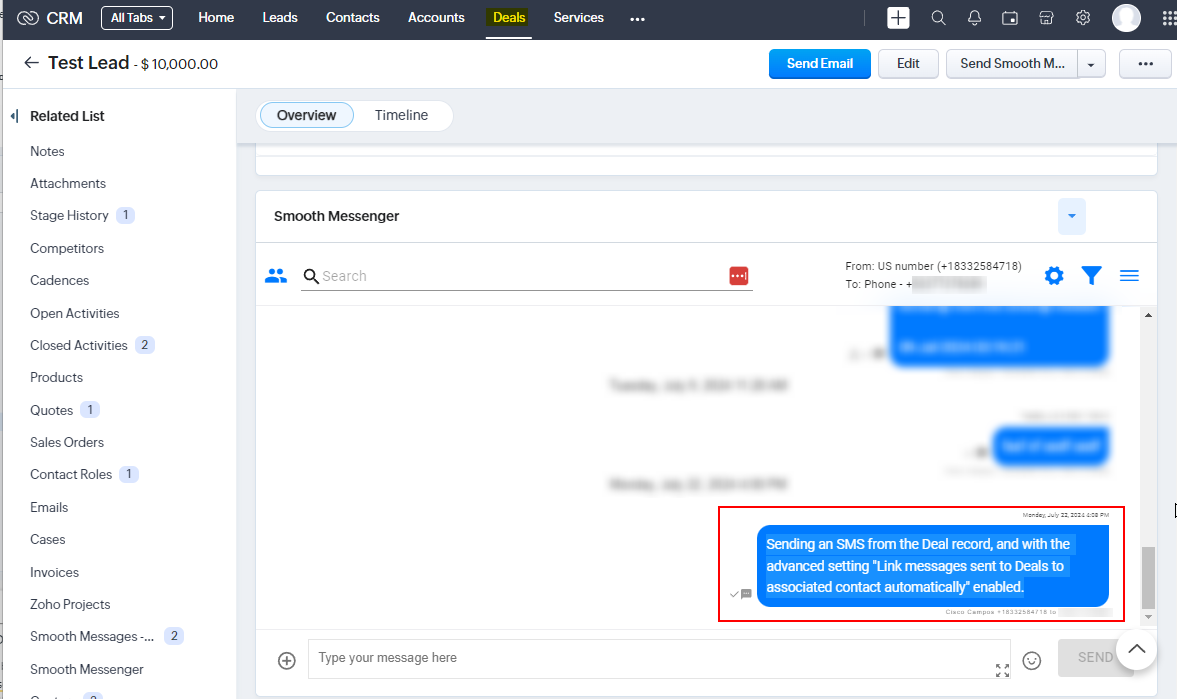Open the user profile avatar
This screenshot has width=1177, height=699.
point(1126,18)
